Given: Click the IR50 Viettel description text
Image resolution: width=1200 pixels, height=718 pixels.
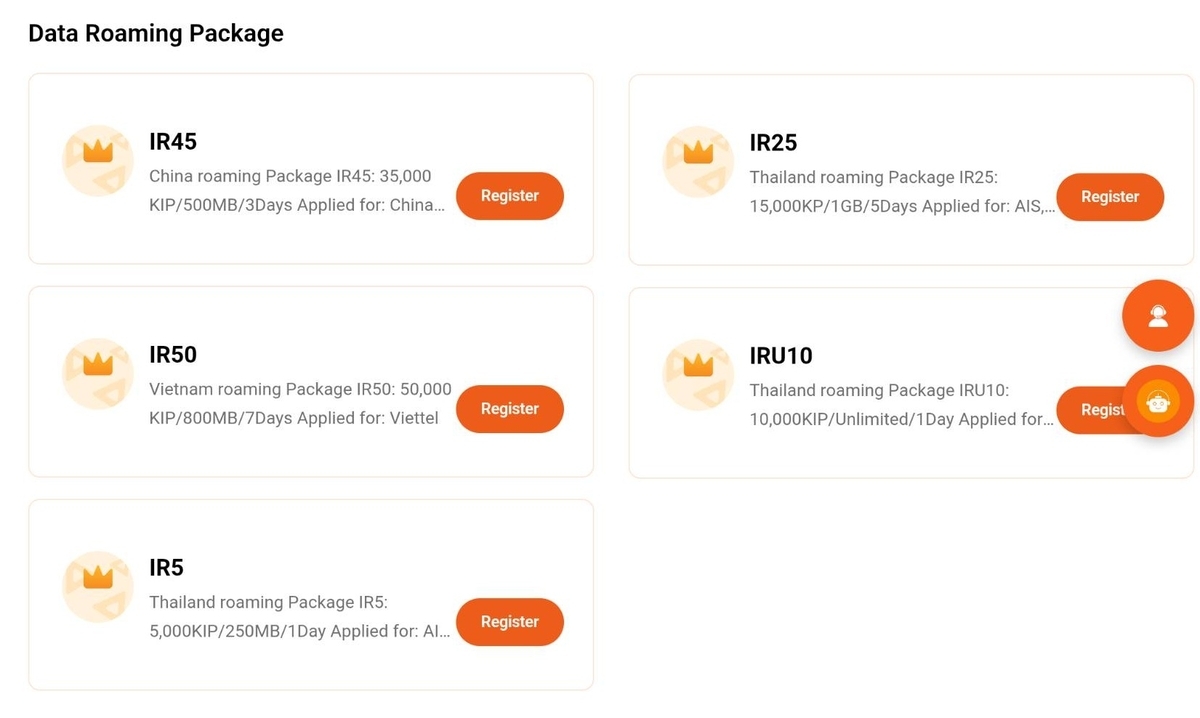Looking at the screenshot, I should click(x=300, y=404).
